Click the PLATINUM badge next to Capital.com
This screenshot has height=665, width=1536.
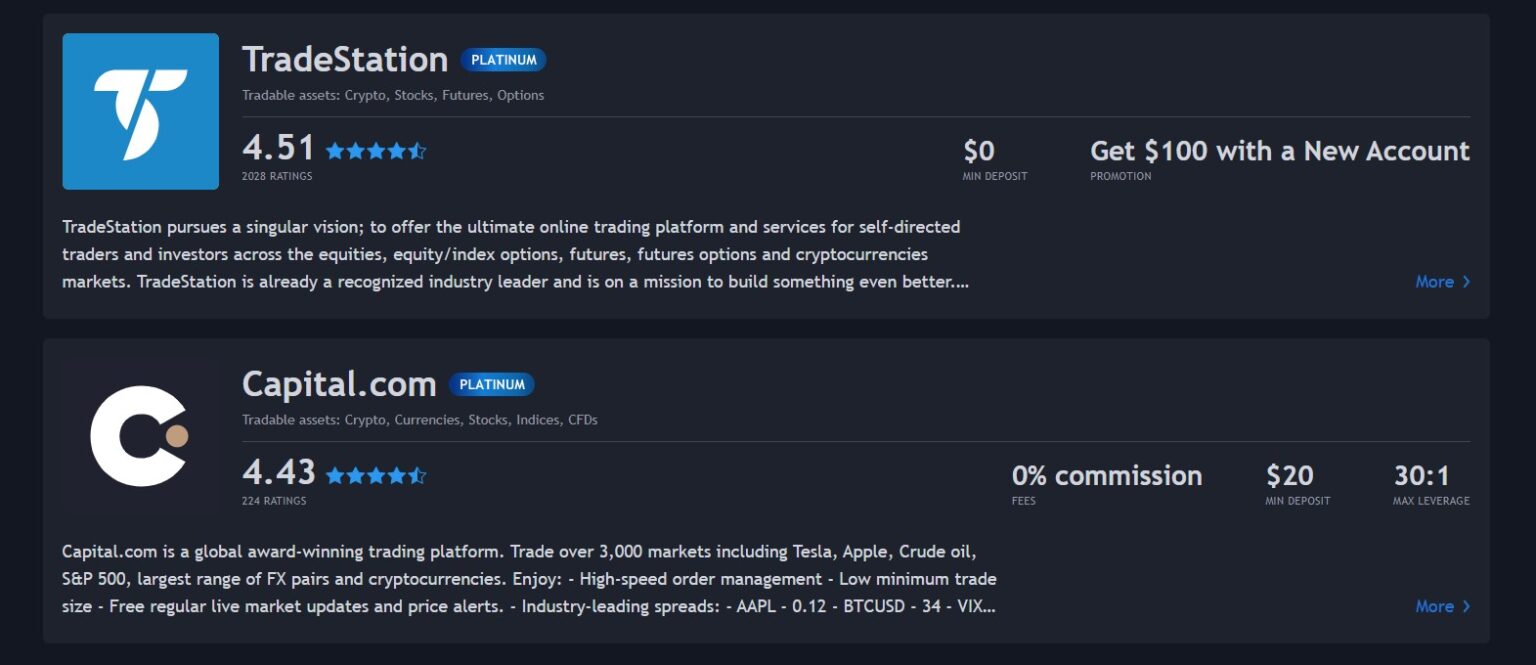tap(492, 384)
